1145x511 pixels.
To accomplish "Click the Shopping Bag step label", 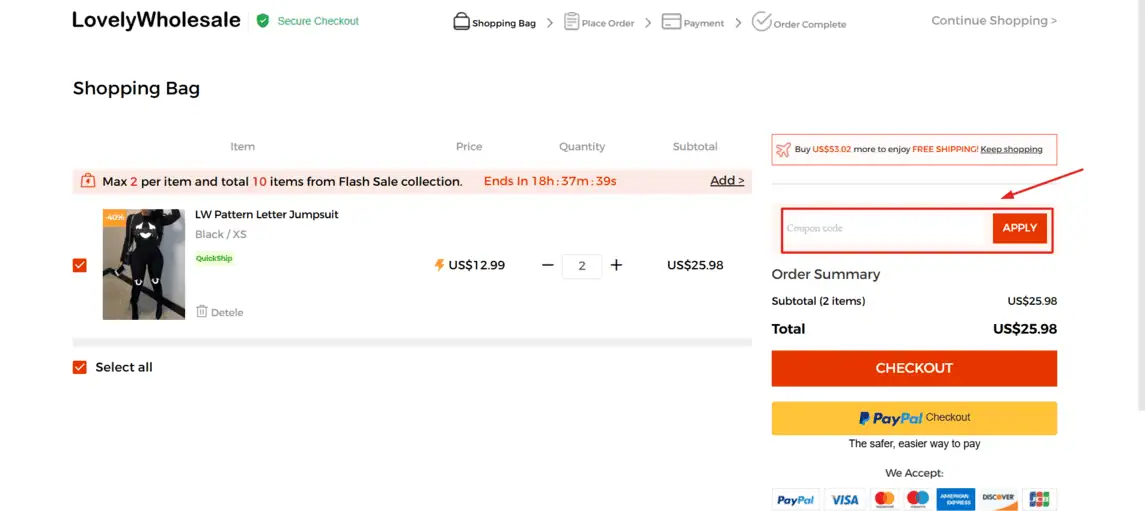I will [504, 23].
